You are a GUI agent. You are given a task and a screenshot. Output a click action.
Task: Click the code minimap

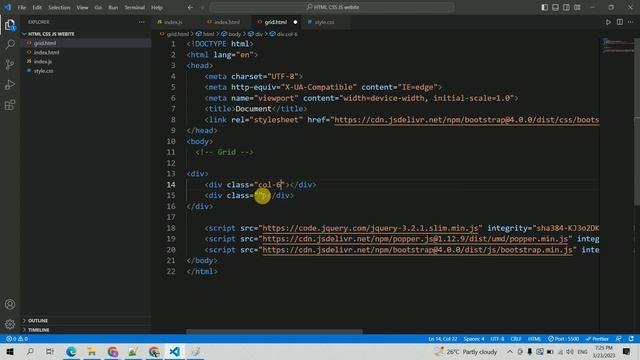click(x=617, y=46)
